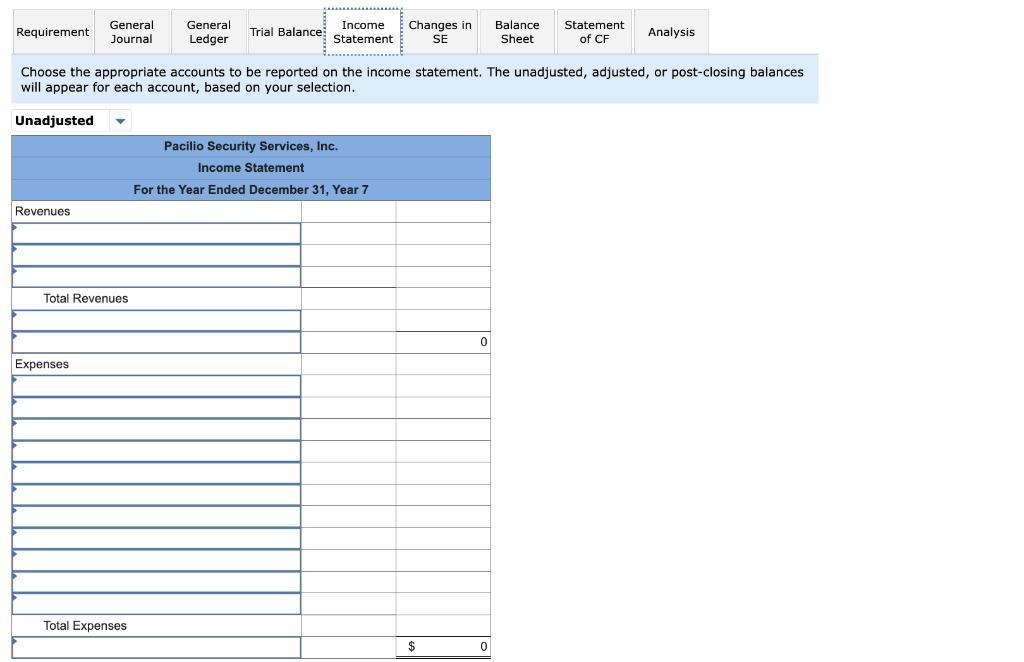Switch to the Statement of CF tab
1024x662 pixels.
(594, 31)
